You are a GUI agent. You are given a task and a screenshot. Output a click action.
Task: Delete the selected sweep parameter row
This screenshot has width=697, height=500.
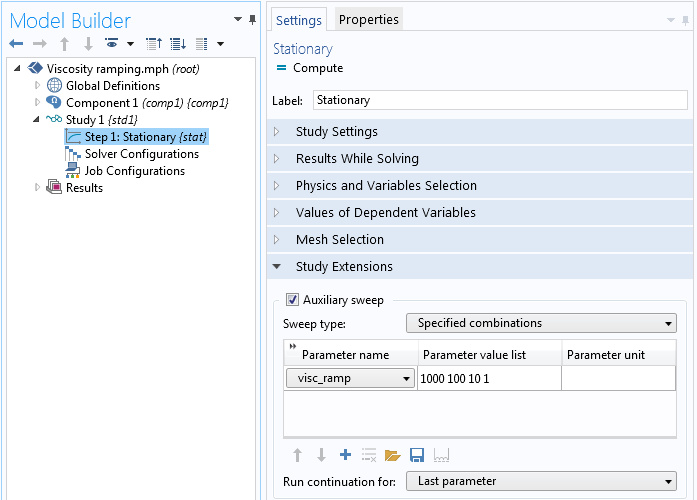pyautogui.click(x=369, y=455)
